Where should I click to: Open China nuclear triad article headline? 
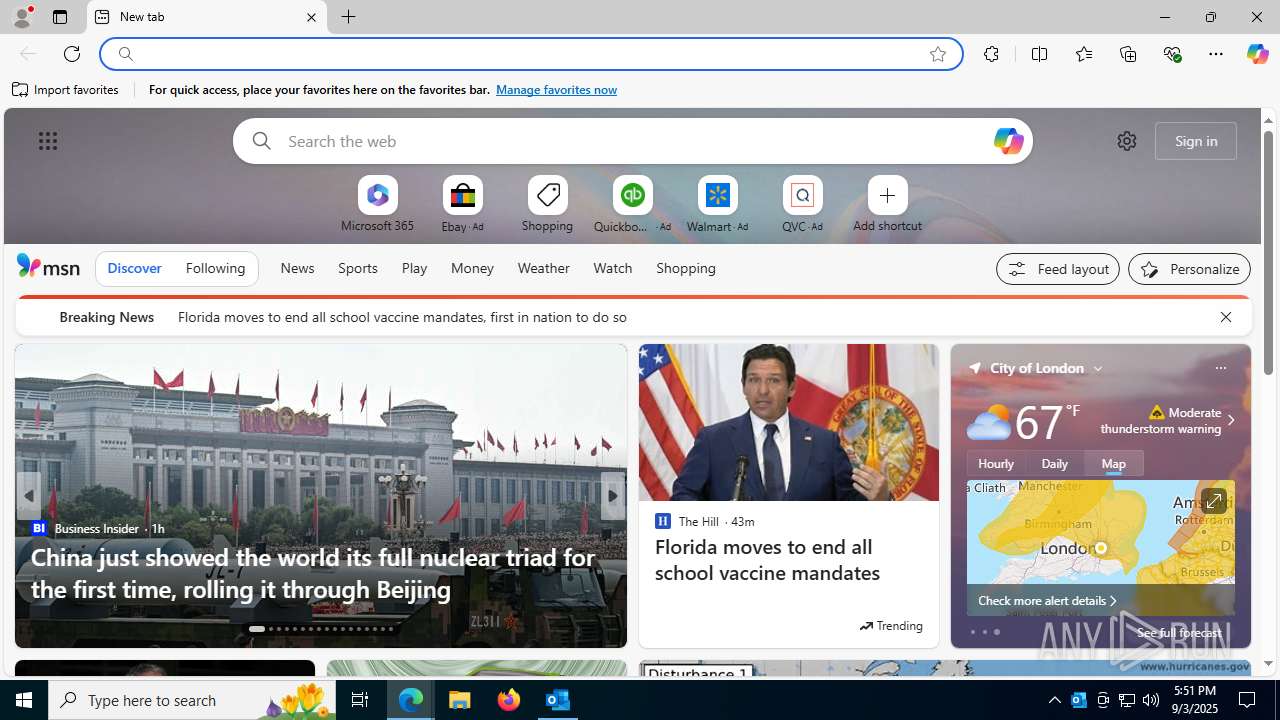point(313,573)
